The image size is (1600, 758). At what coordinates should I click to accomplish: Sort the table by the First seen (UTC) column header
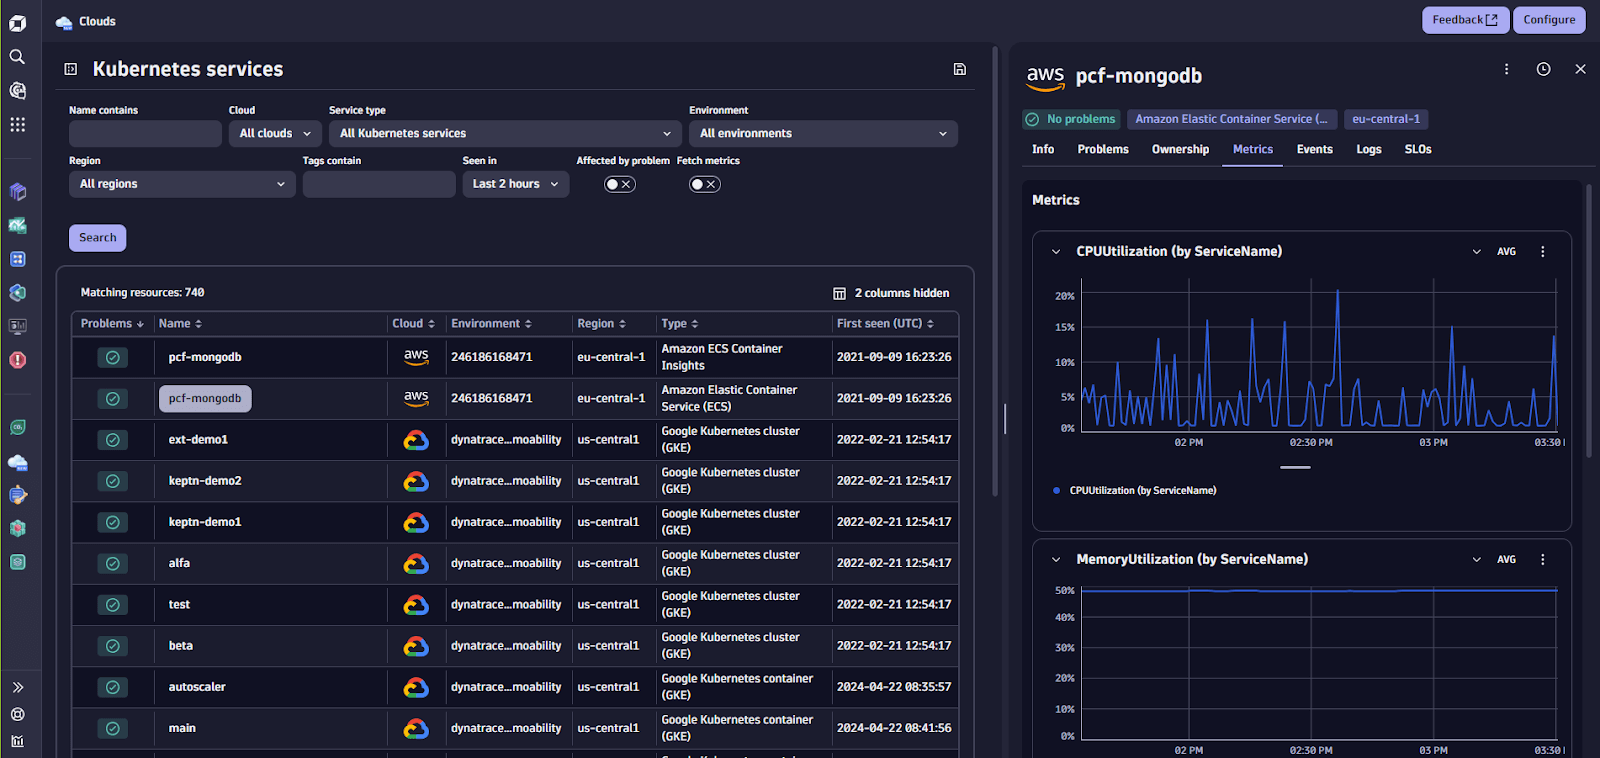885,324
